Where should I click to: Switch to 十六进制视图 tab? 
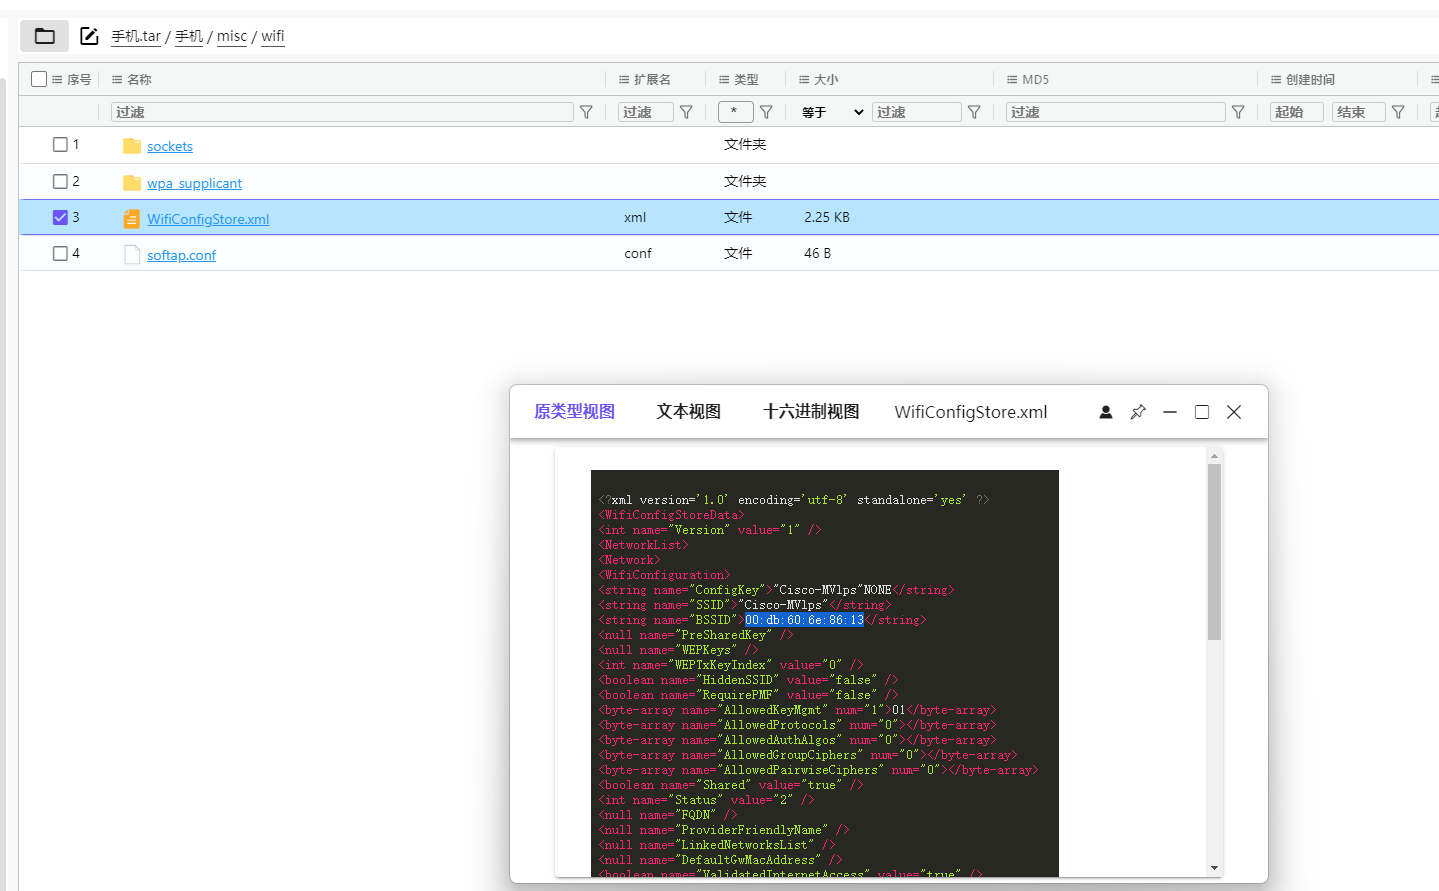811,412
